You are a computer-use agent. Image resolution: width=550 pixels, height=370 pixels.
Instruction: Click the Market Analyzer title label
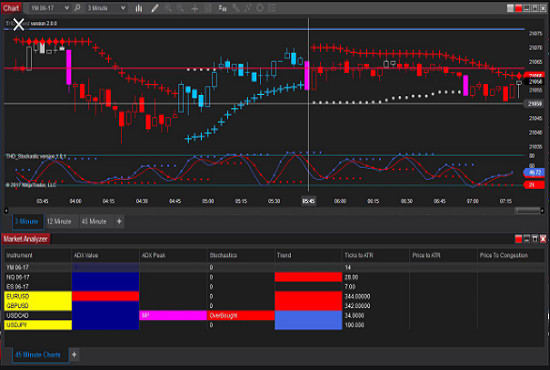tap(26, 239)
